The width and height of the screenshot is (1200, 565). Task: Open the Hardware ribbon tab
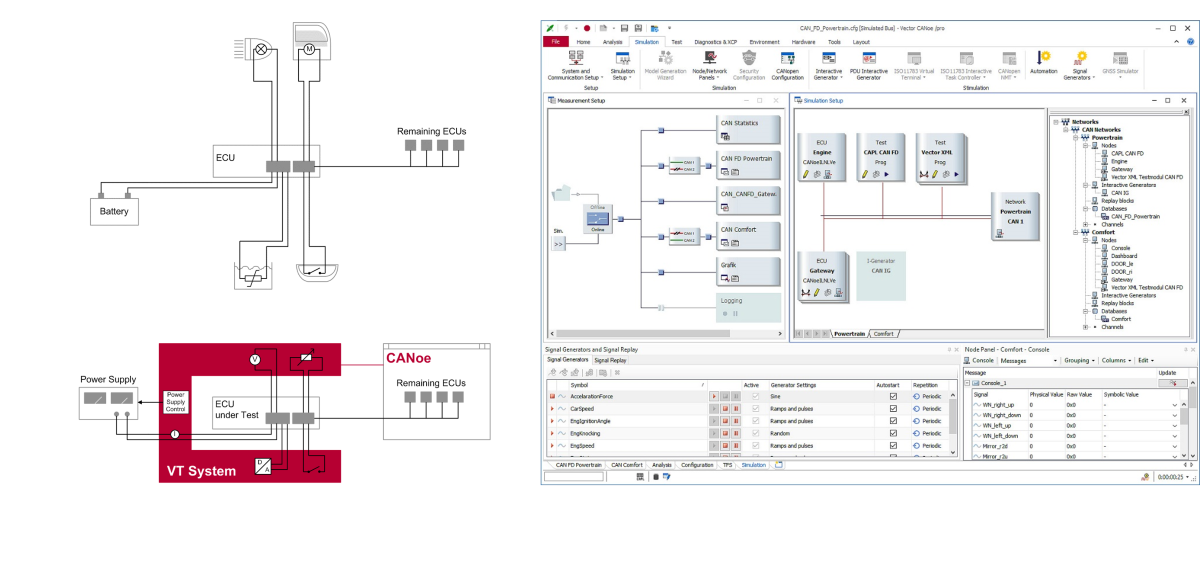click(803, 42)
